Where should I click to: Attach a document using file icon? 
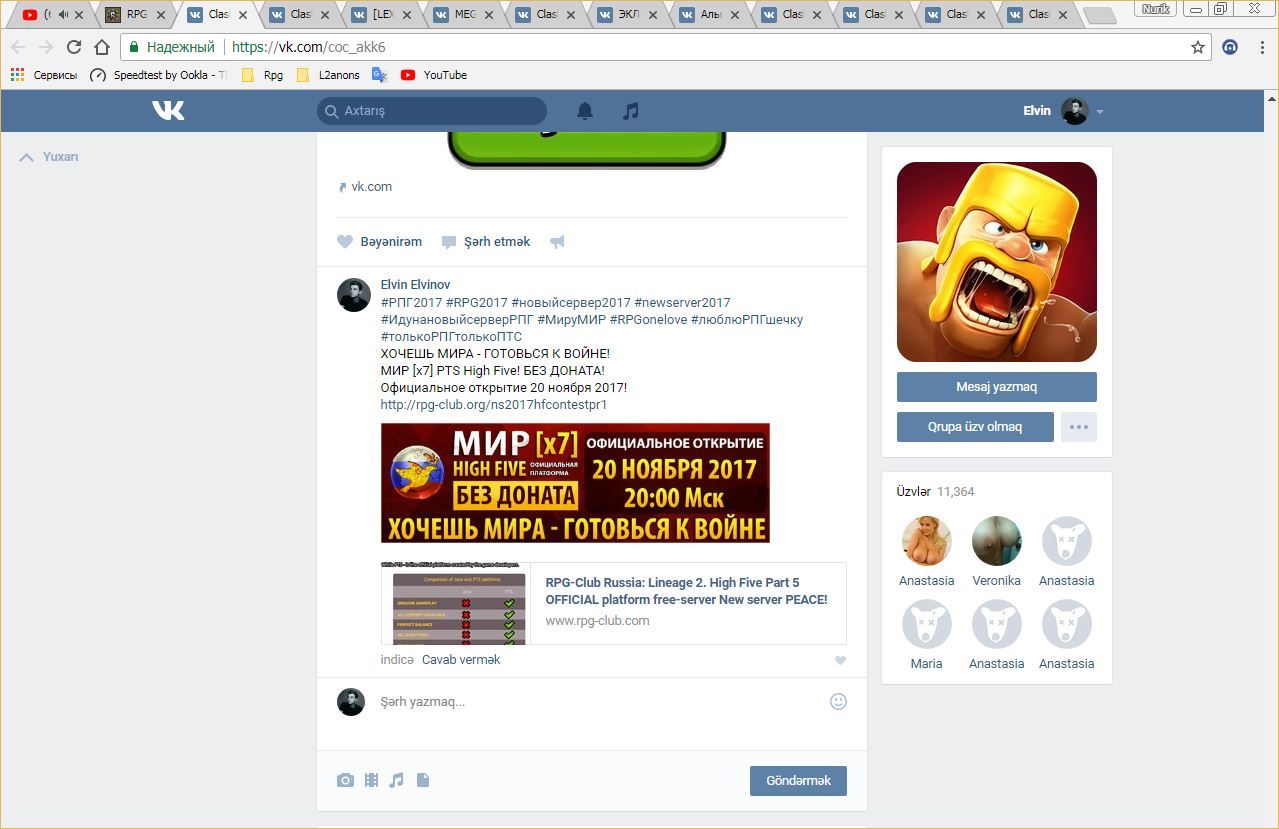tap(423, 780)
